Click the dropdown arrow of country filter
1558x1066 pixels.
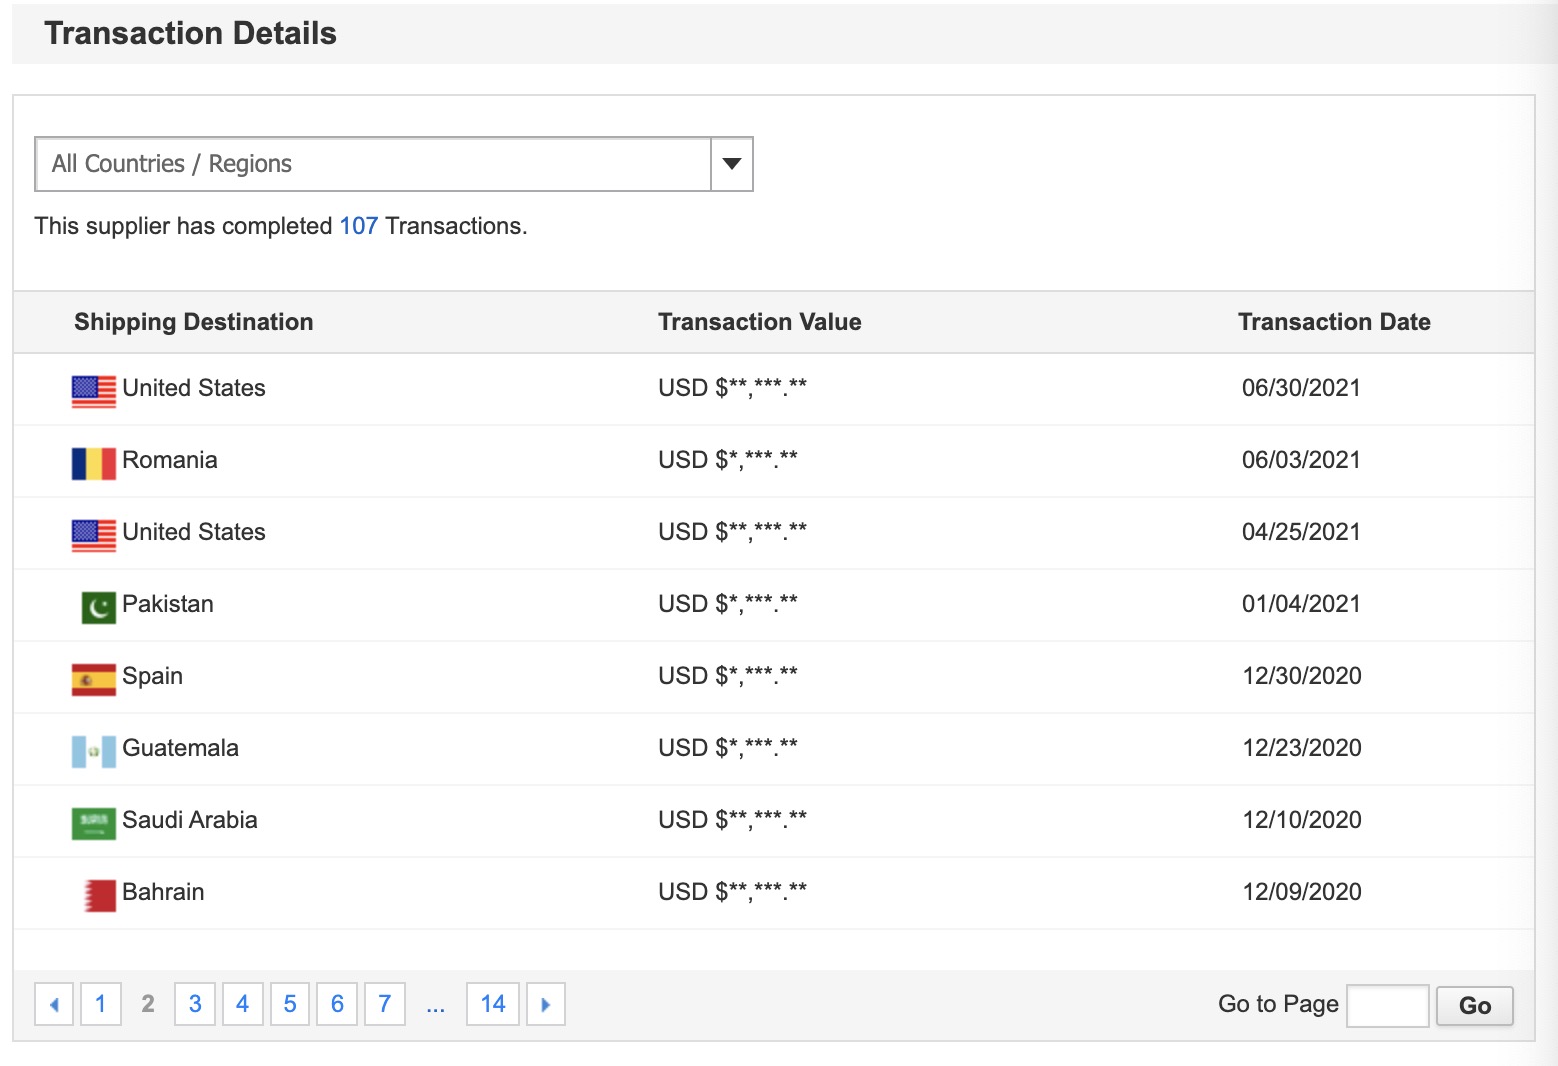click(731, 164)
